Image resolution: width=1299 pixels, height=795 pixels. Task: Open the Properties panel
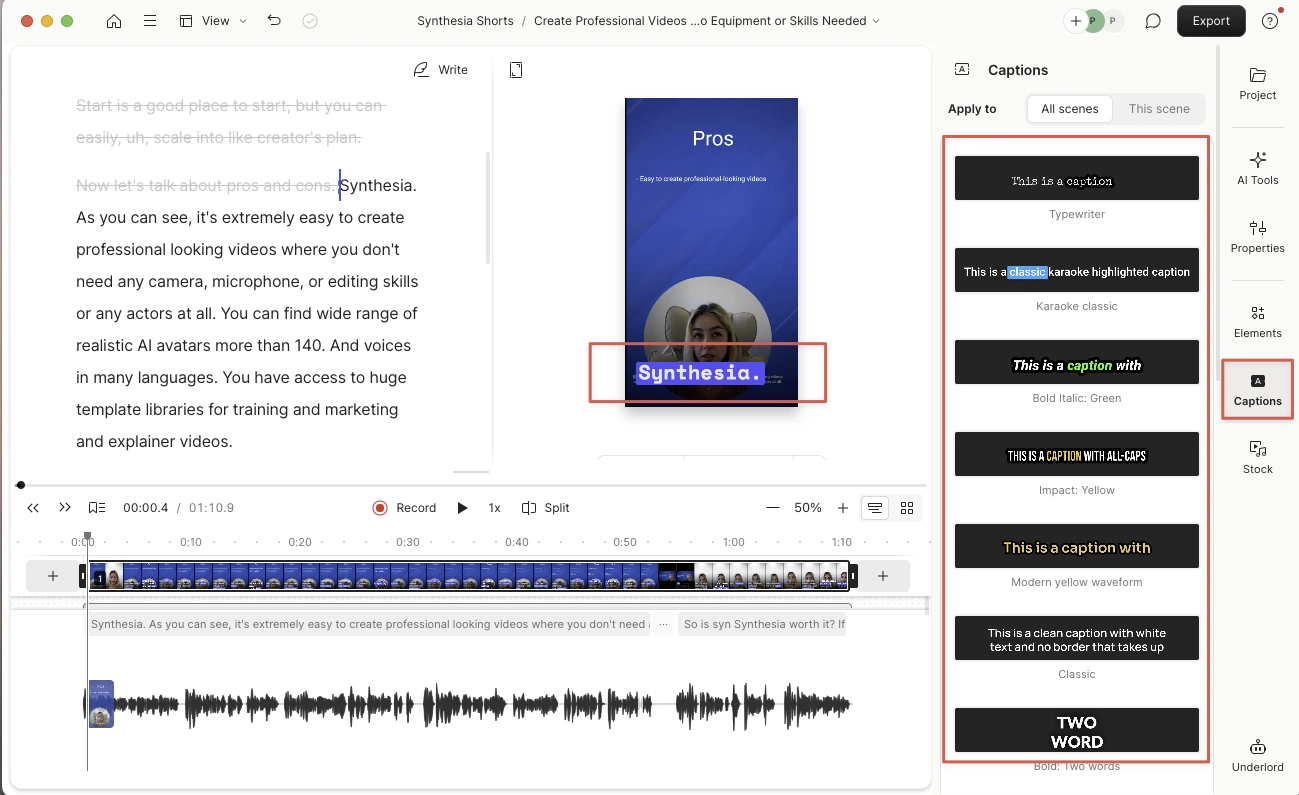click(1258, 237)
